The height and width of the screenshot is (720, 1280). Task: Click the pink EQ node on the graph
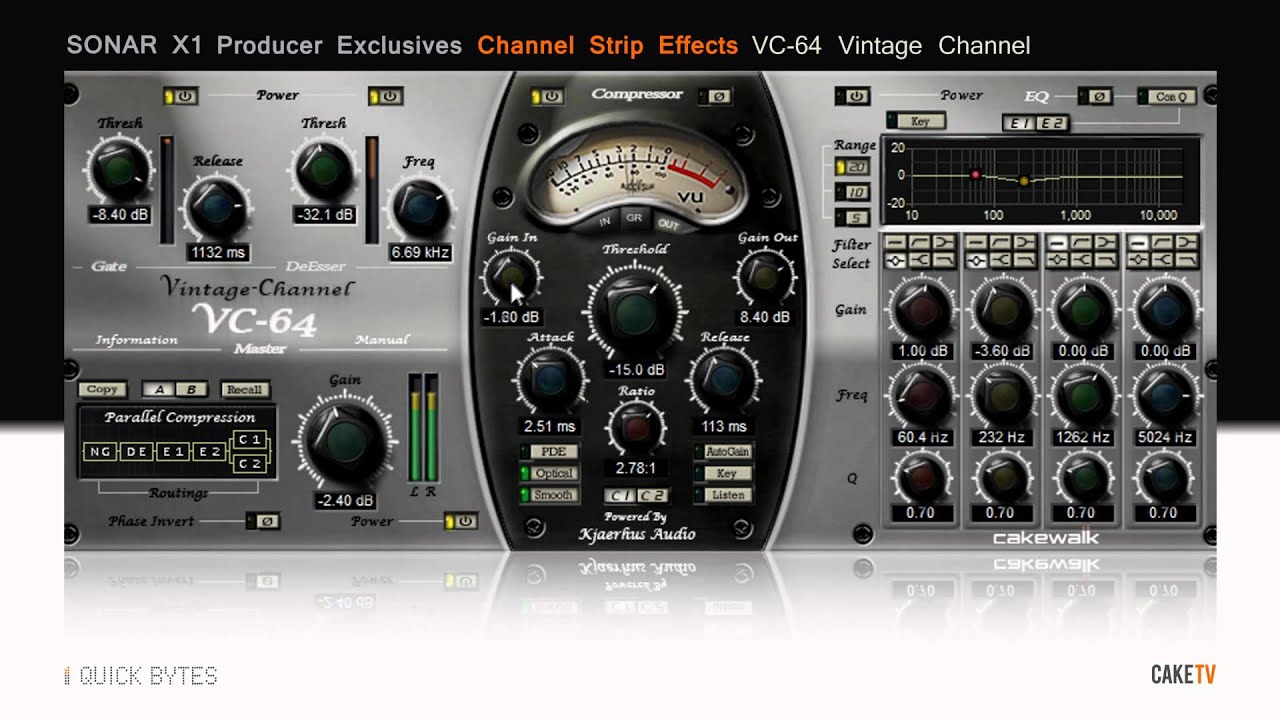coord(975,175)
